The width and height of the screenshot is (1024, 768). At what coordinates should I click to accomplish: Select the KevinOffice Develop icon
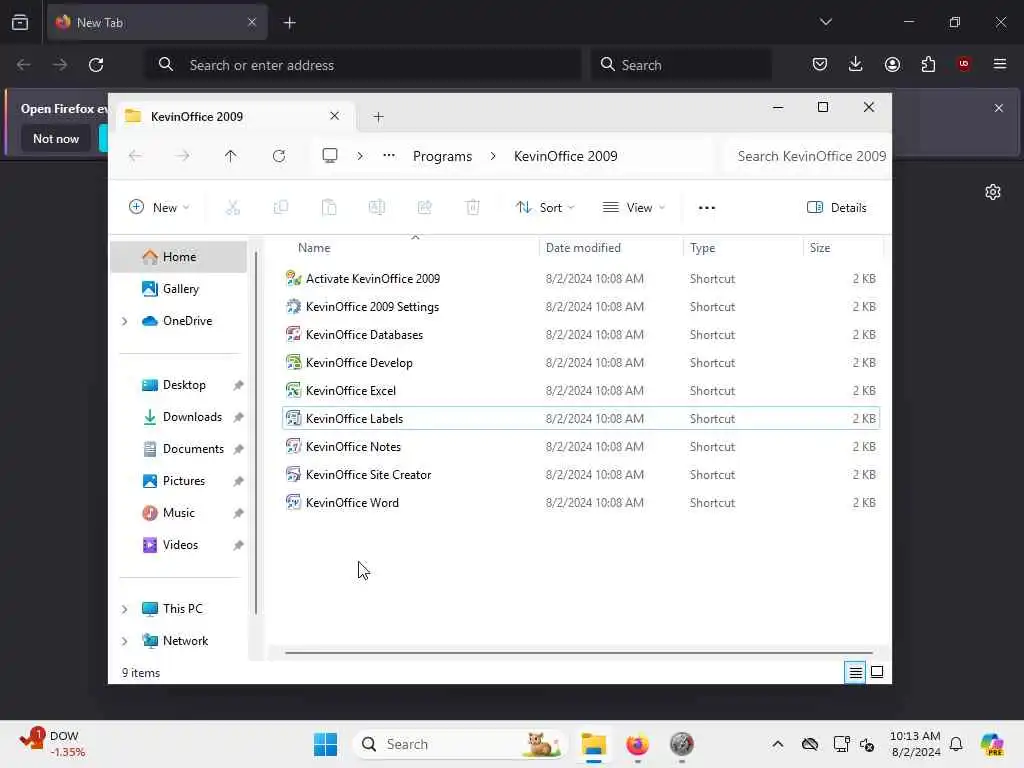click(x=293, y=362)
